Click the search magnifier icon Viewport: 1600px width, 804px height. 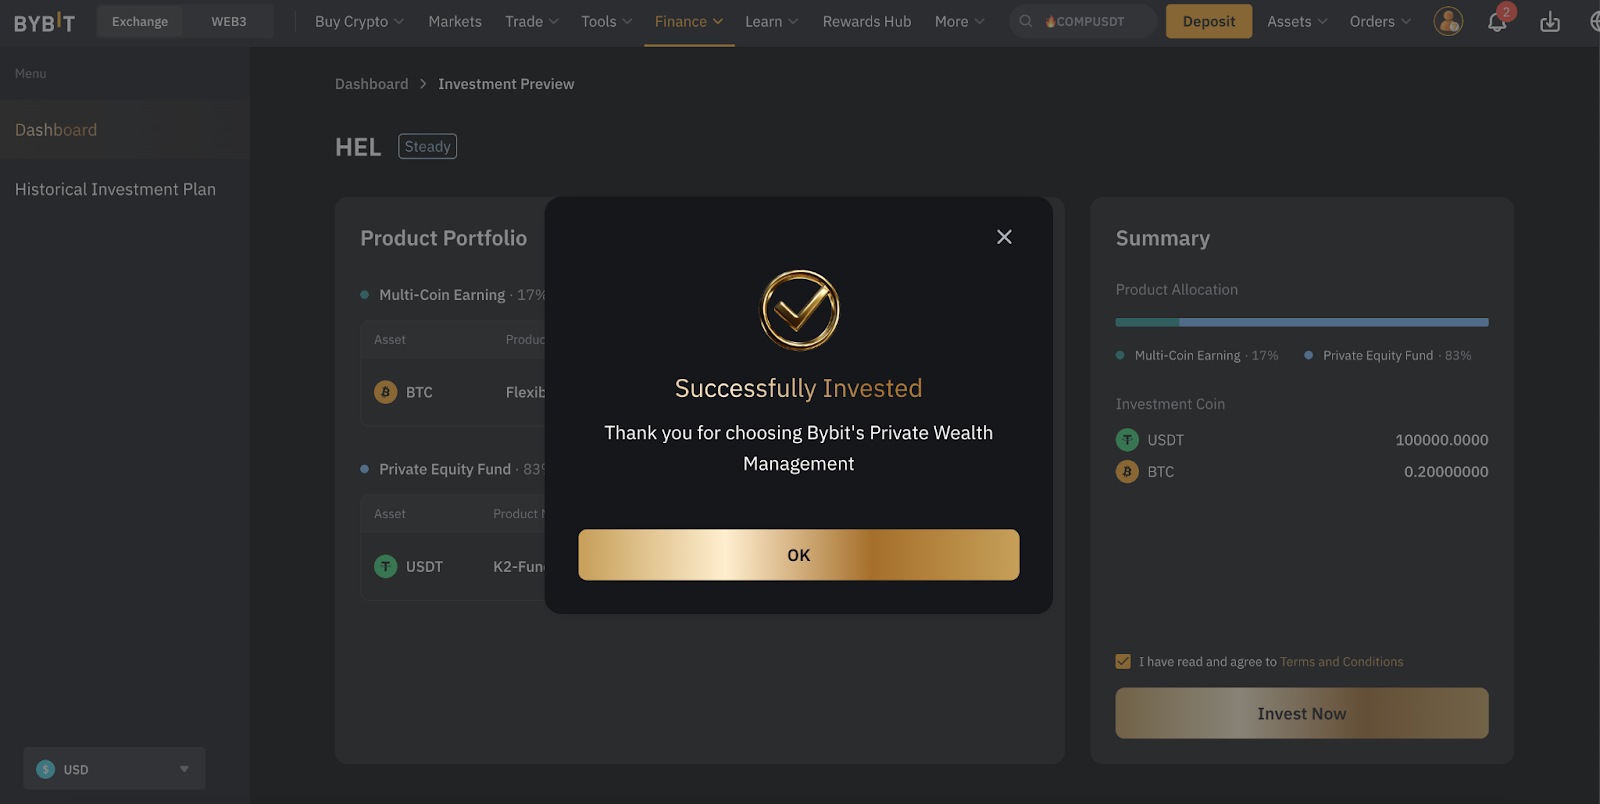pyautogui.click(x=1026, y=21)
